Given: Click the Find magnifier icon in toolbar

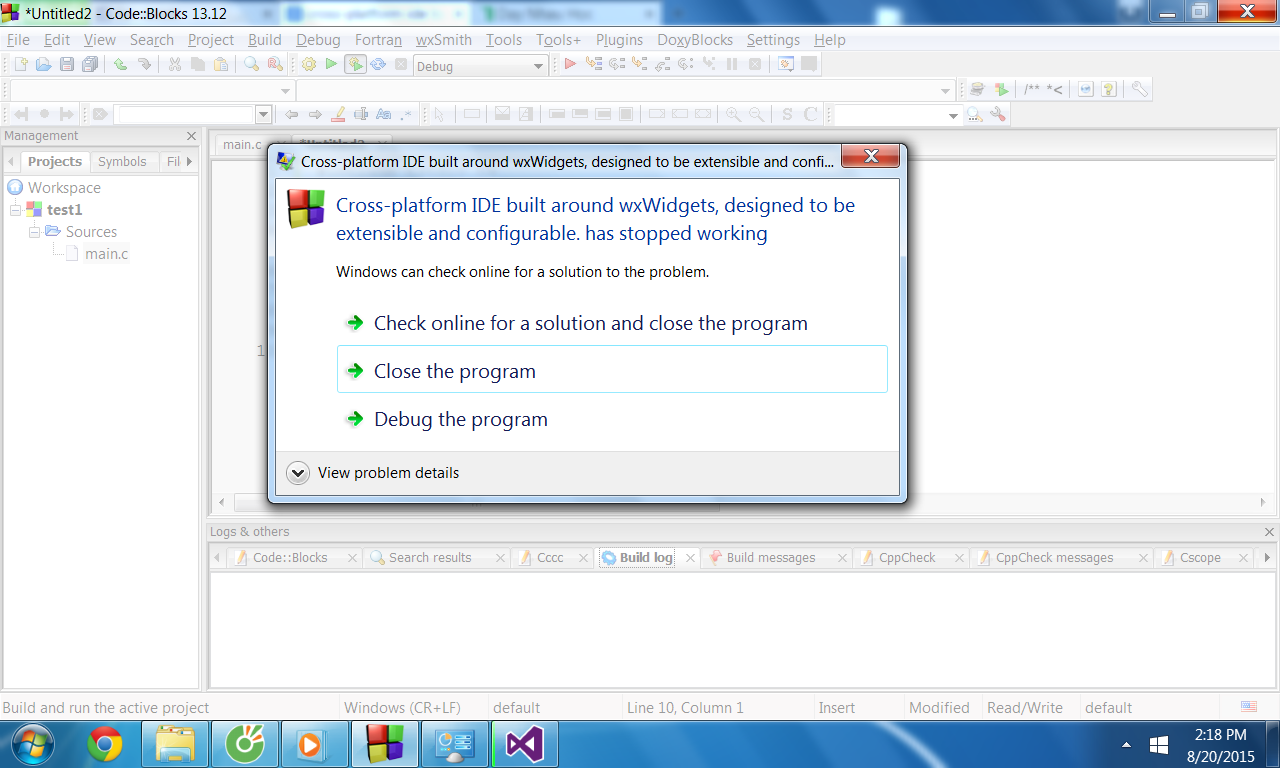Looking at the screenshot, I should [251, 65].
